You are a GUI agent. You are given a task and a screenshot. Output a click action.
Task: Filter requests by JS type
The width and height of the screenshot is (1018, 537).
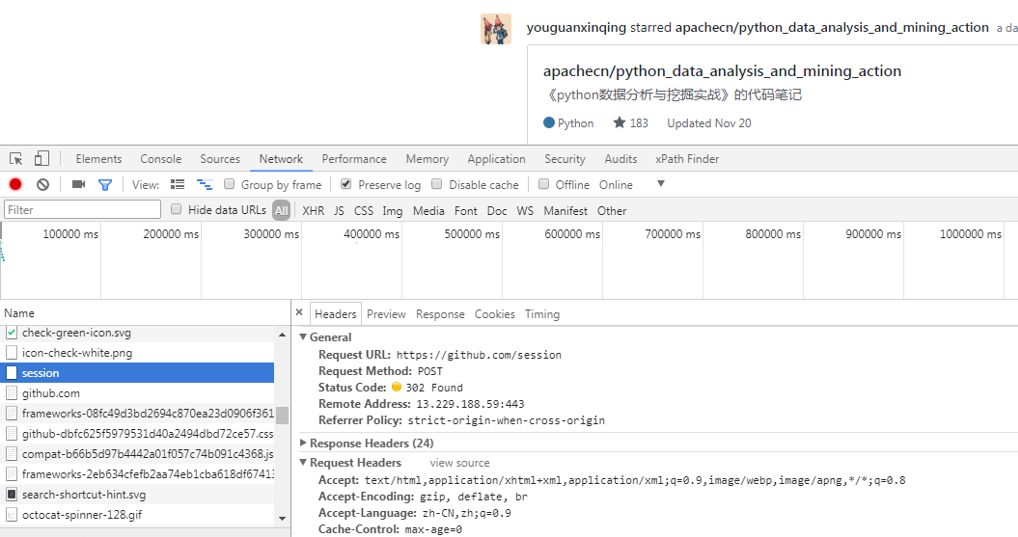pos(339,211)
